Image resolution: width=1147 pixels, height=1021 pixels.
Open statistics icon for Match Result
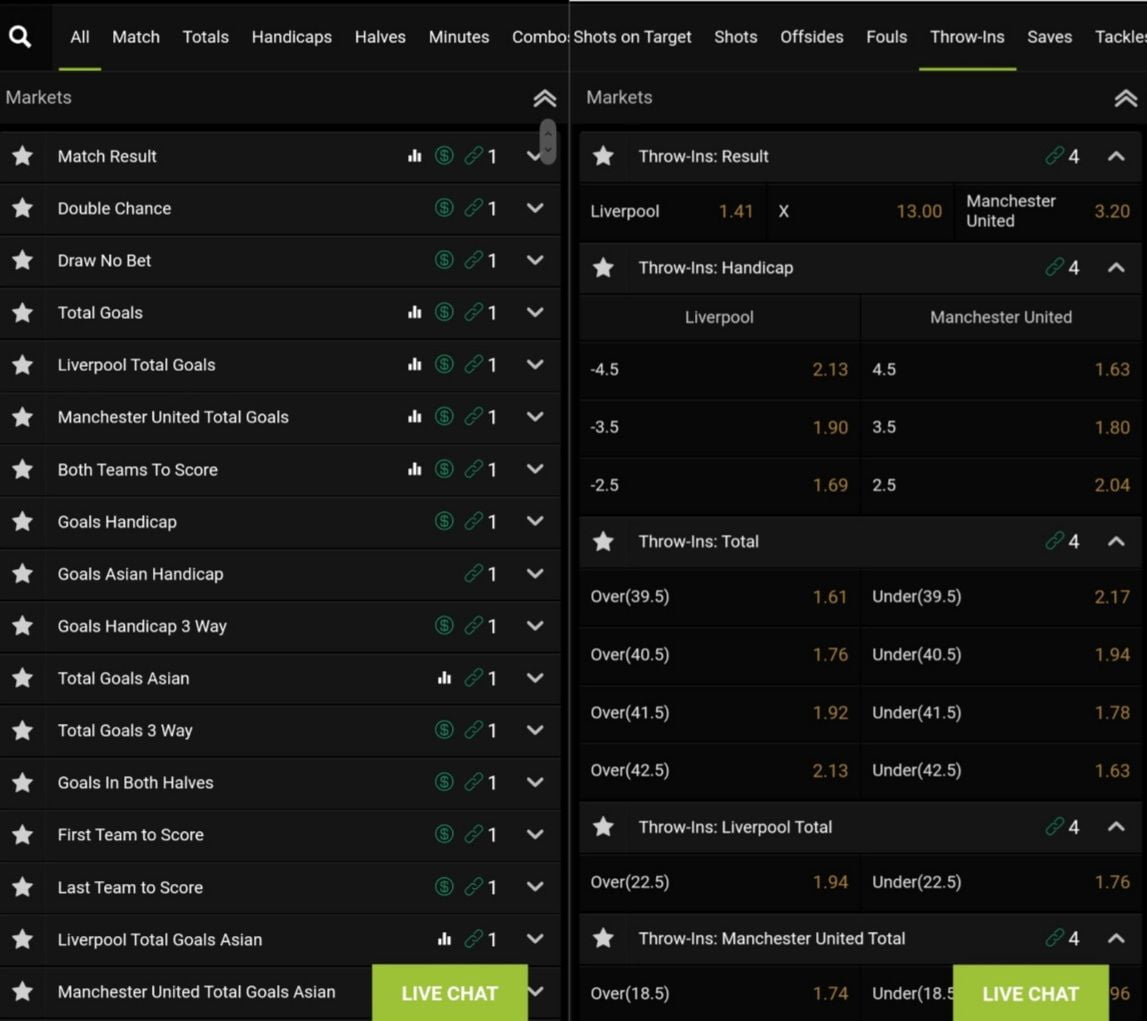tap(415, 156)
